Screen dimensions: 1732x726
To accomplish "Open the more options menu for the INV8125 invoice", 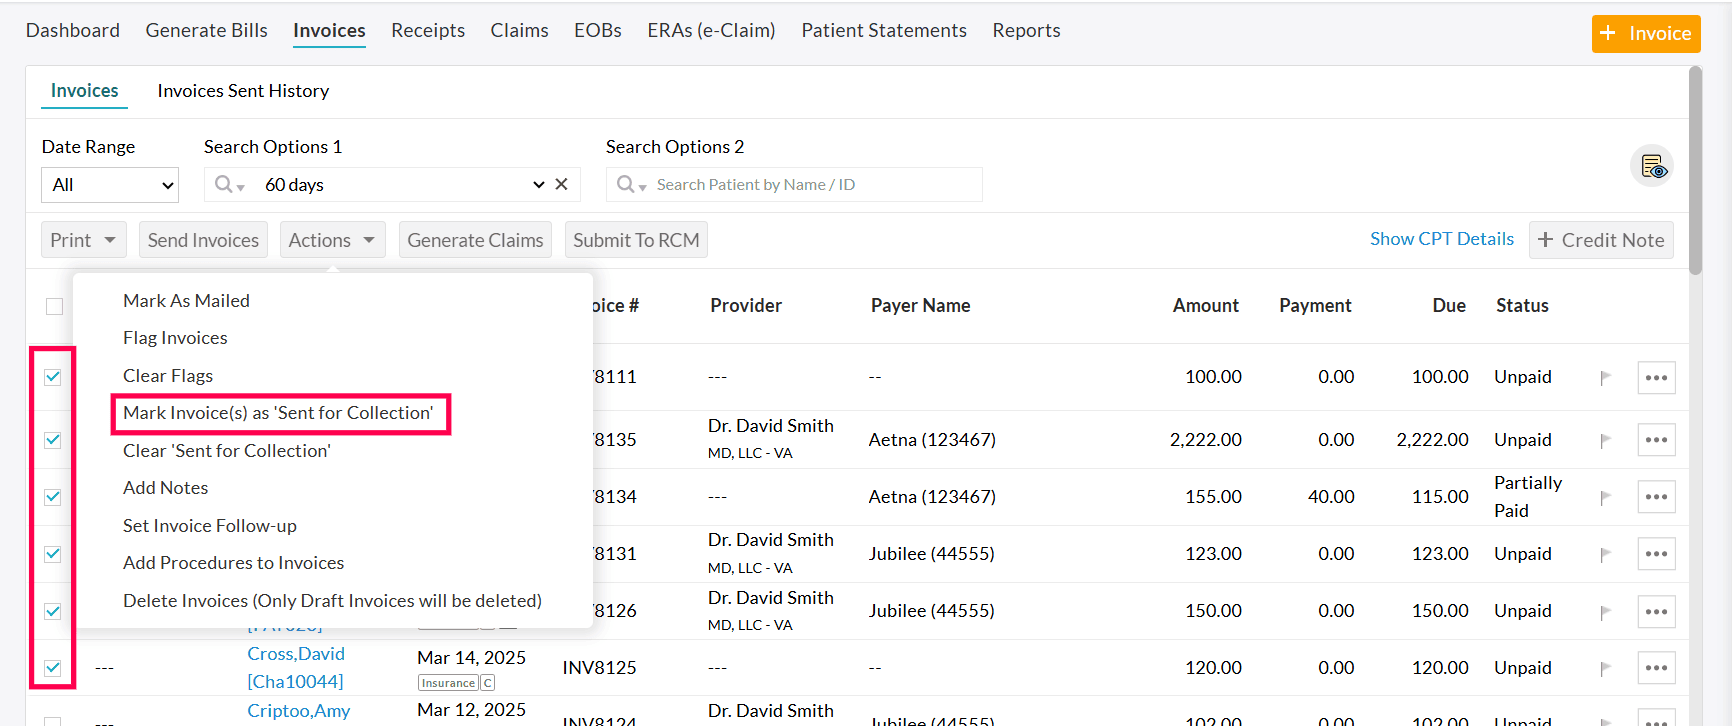I will 1656,668.
